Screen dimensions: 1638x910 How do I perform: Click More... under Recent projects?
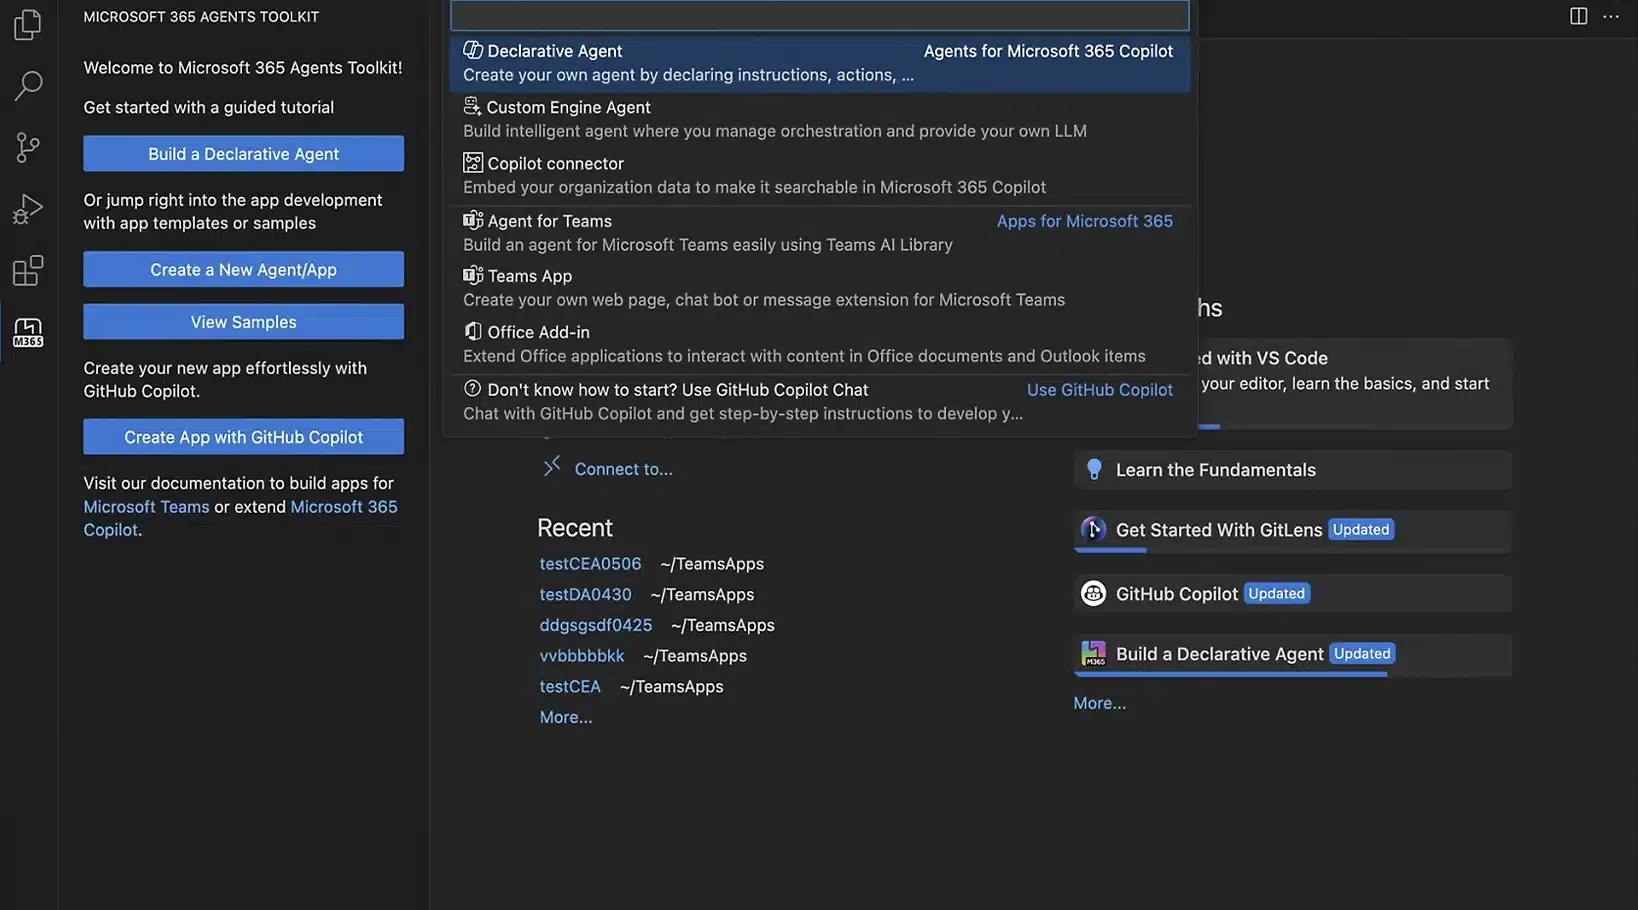tap(566, 717)
